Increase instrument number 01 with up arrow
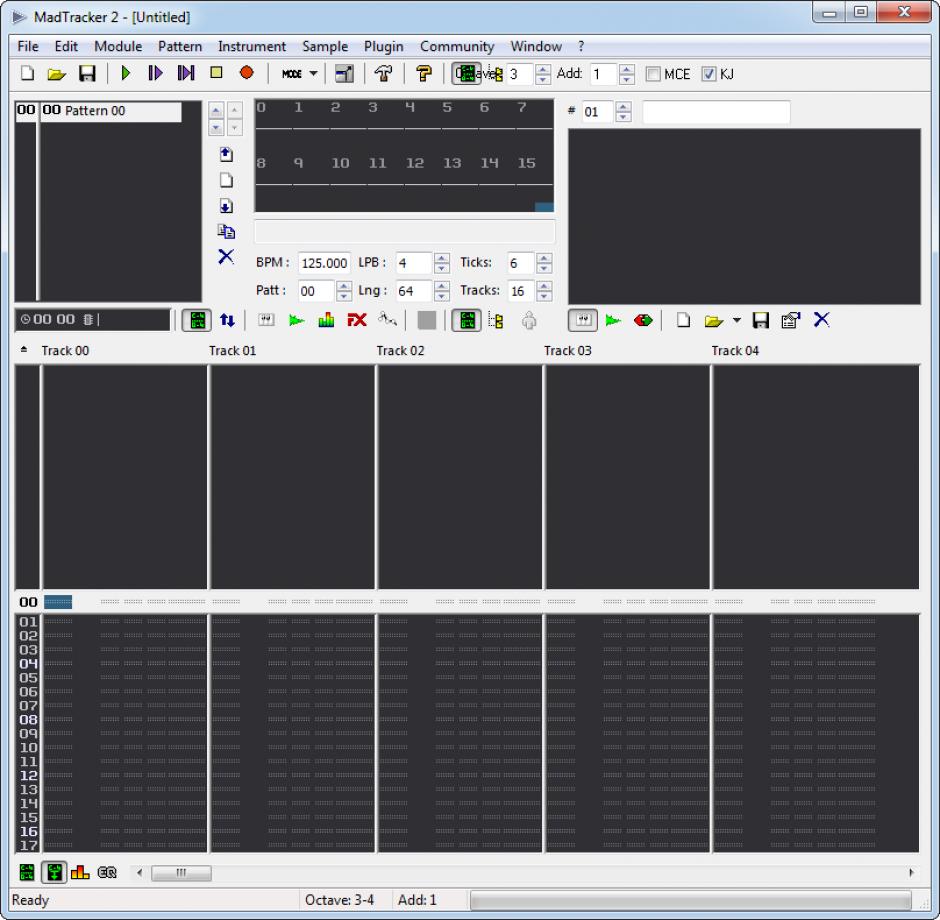Viewport: 940px width, 920px height. [x=623, y=107]
